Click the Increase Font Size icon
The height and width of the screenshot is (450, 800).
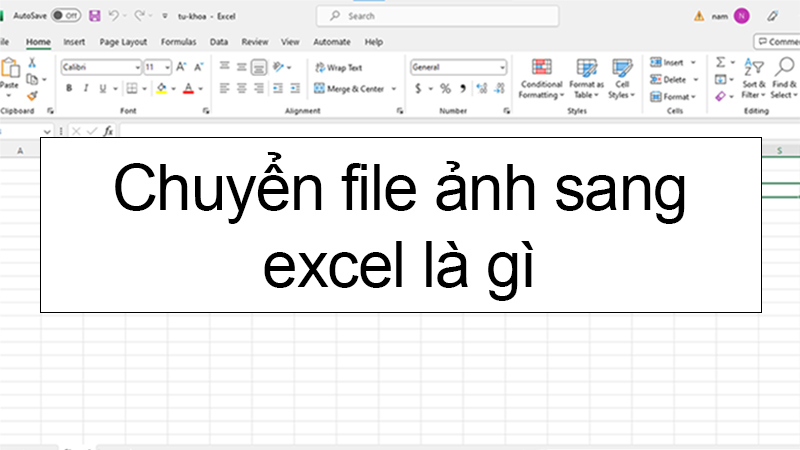pos(181,67)
